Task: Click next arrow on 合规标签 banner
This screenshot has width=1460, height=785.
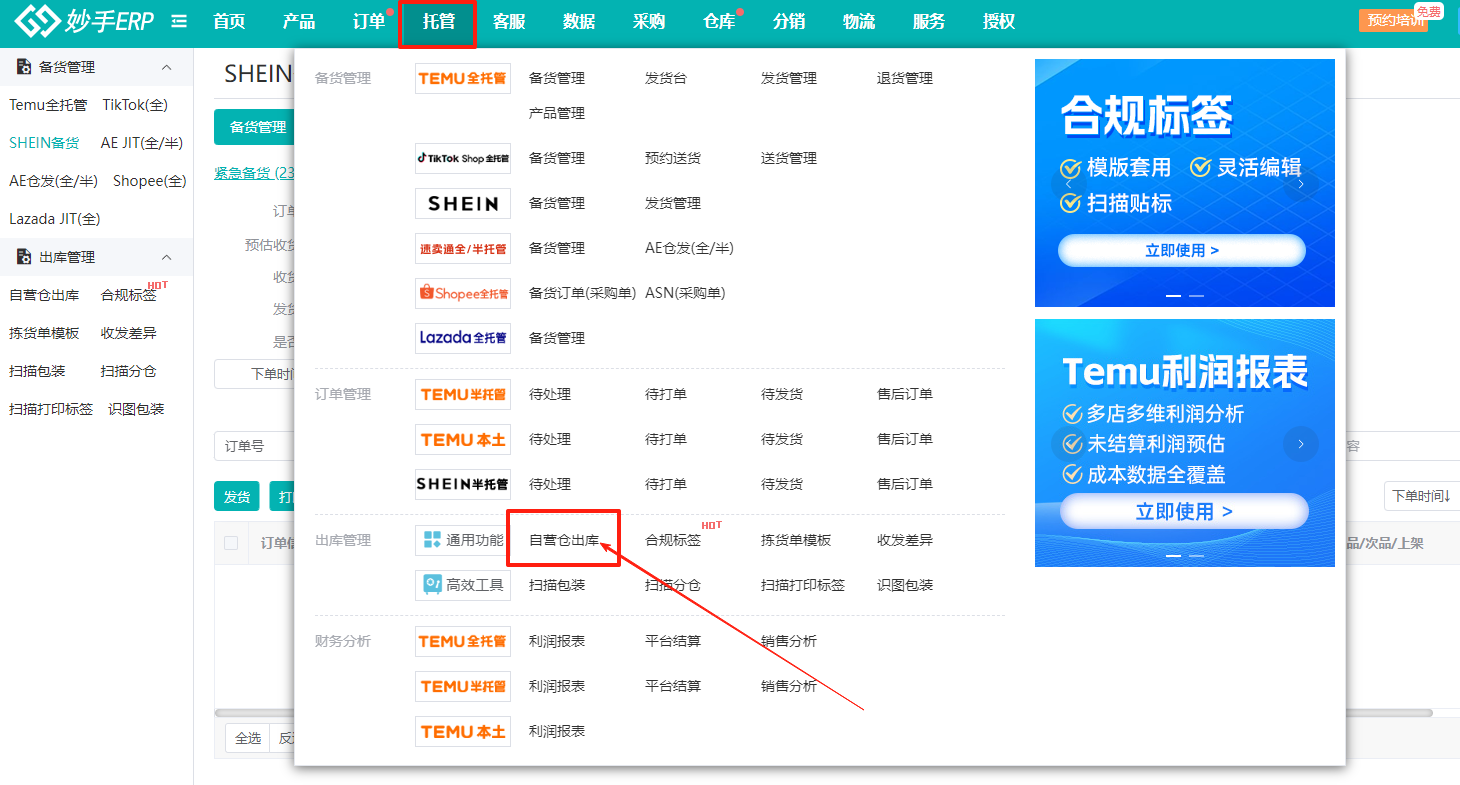Action: click(x=1301, y=184)
